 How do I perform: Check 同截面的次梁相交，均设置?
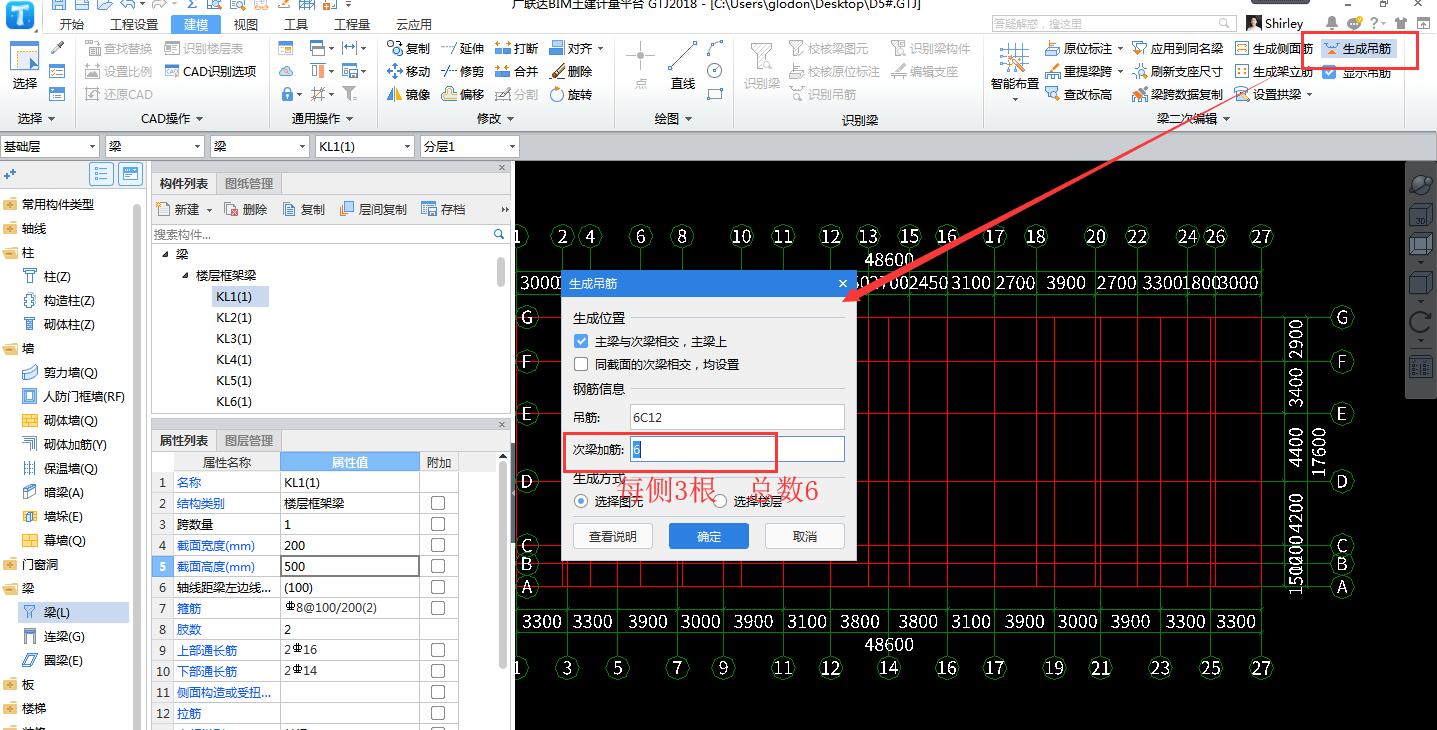click(x=581, y=364)
